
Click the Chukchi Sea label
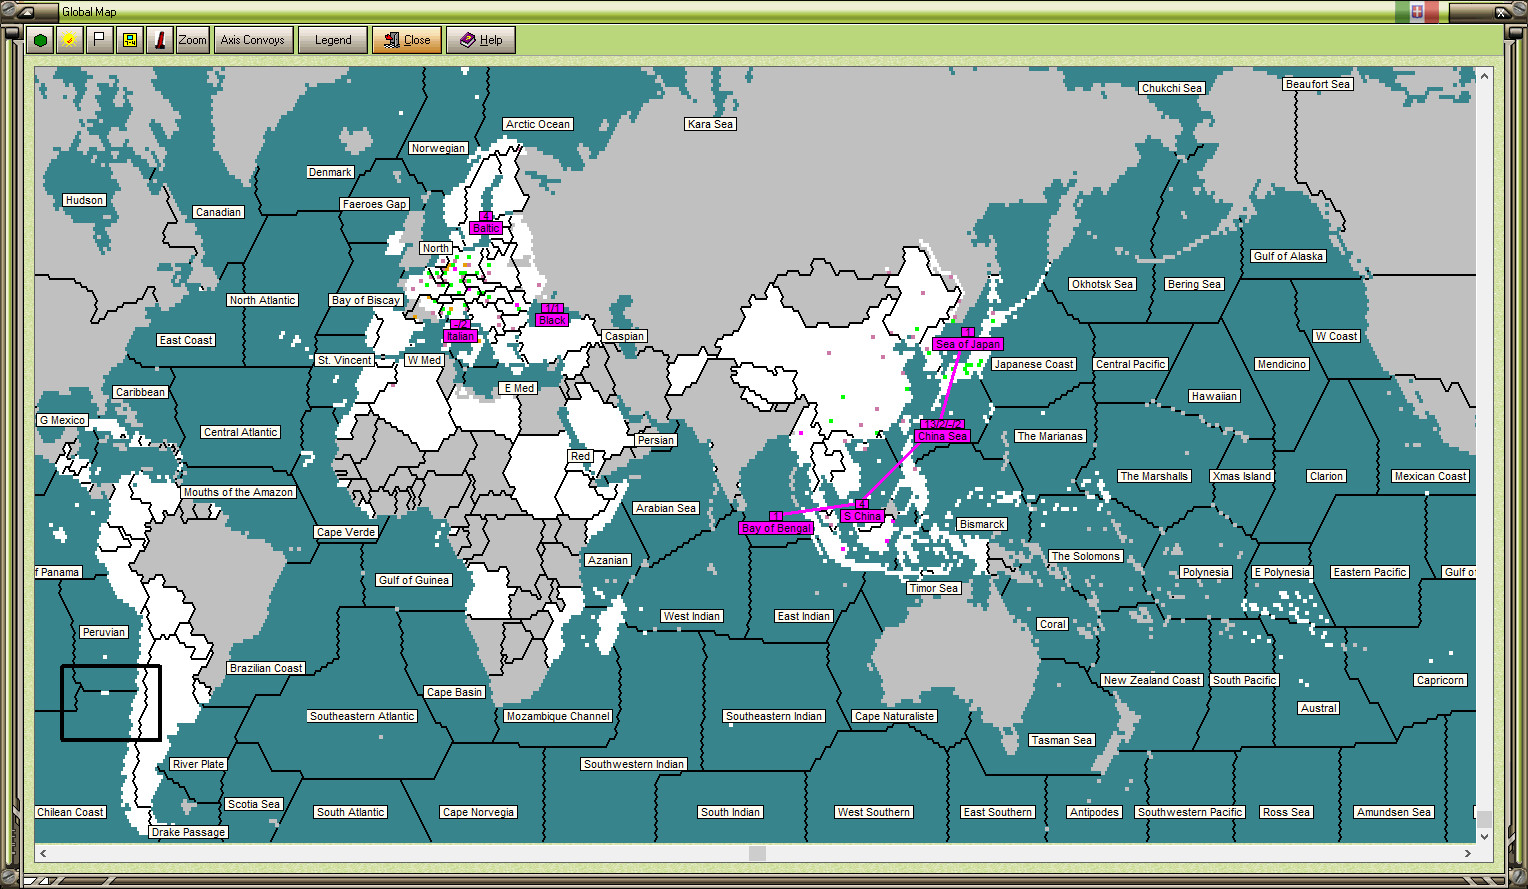point(1172,88)
